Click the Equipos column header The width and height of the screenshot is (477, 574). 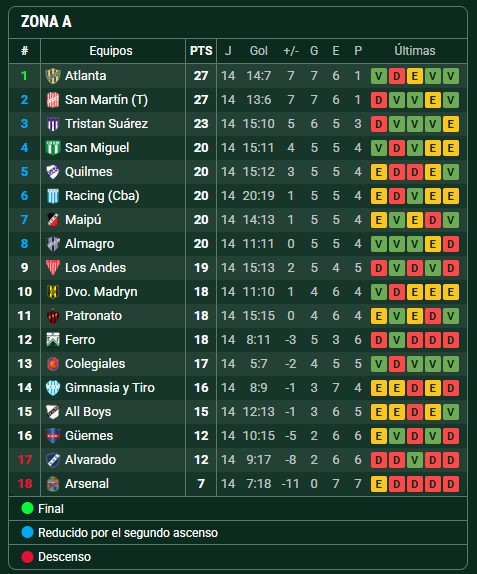[x=111, y=51]
